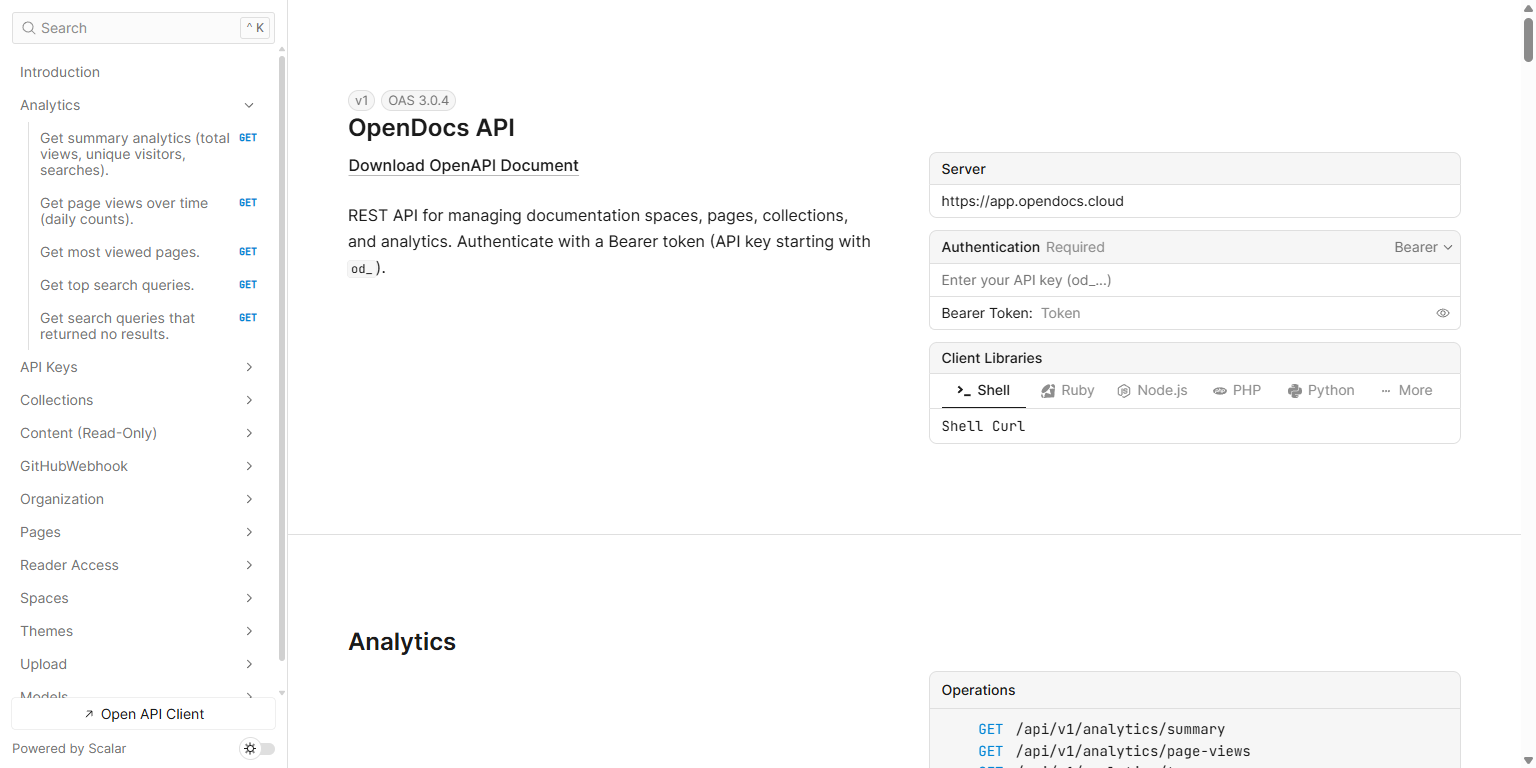Expand the Content (Read-Only) section
Viewport: 1536px width, 768px height.
pyautogui.click(x=249, y=433)
